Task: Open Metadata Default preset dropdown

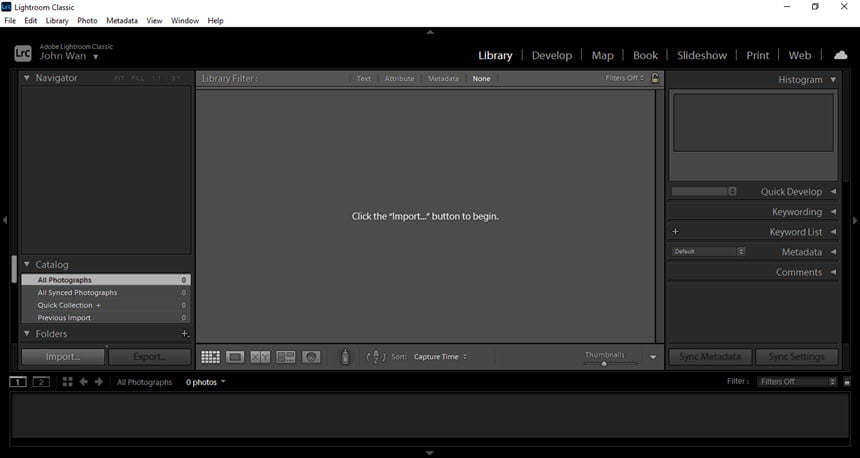Action: click(708, 252)
